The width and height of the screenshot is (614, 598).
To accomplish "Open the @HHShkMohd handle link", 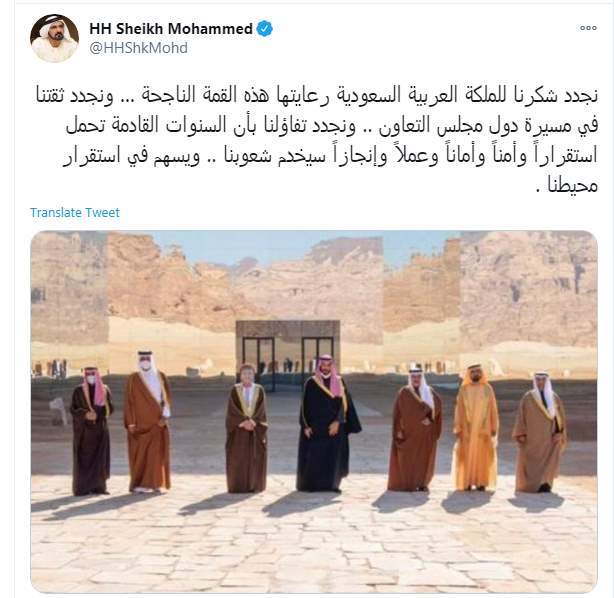I will tap(138, 48).
